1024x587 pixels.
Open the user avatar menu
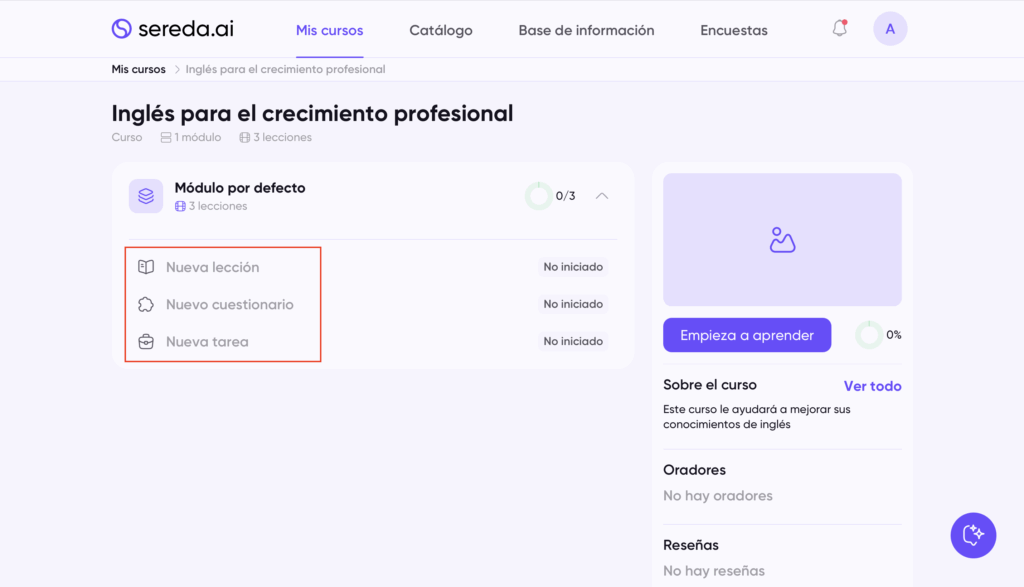point(890,29)
